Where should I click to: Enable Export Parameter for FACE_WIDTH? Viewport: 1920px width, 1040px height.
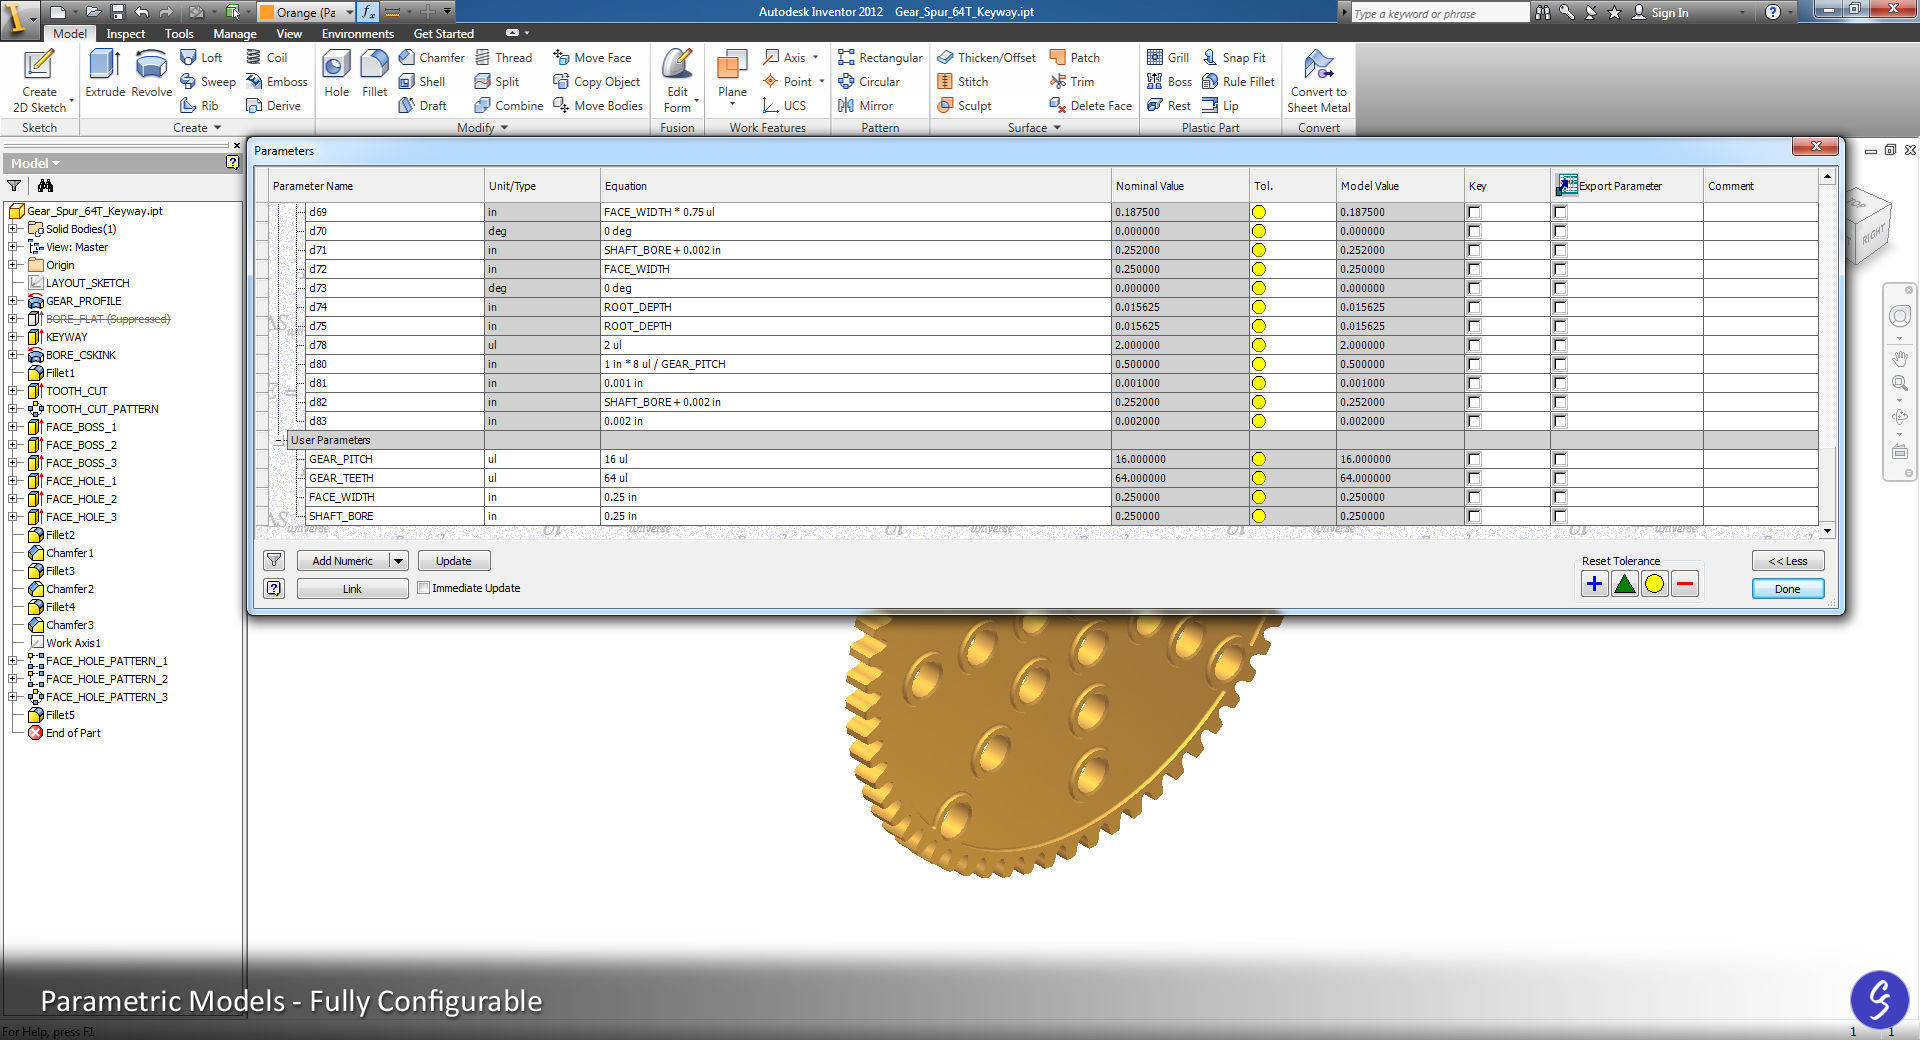(x=1560, y=497)
